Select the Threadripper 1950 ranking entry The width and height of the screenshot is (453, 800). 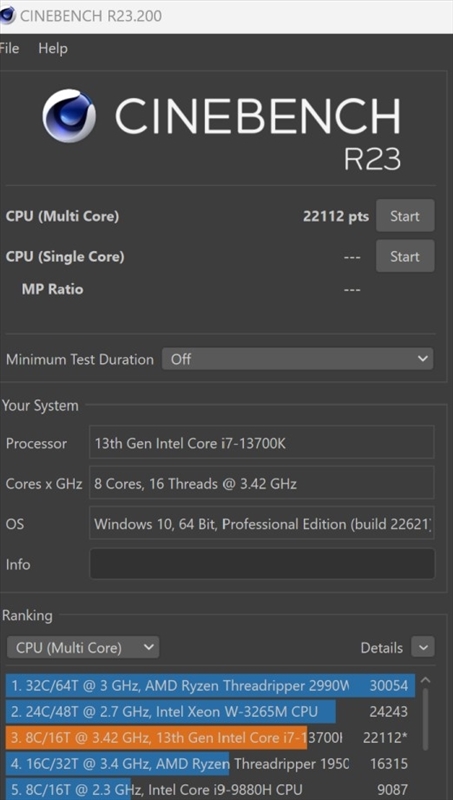tap(211, 763)
